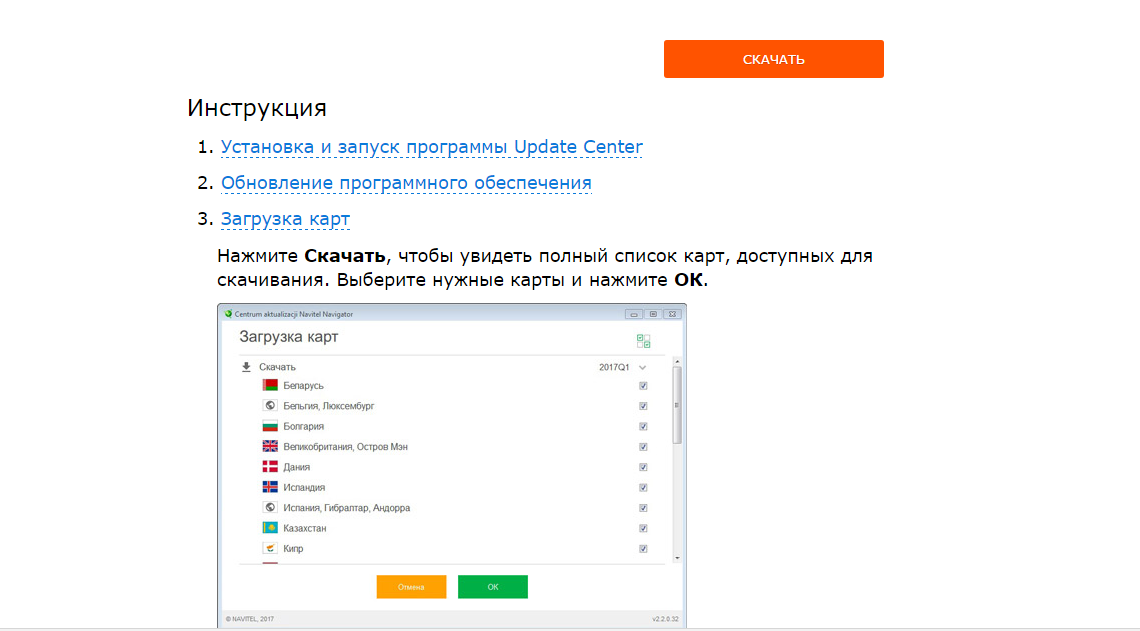Click the orange Отмена button
The image size is (1140, 631).
click(x=411, y=587)
